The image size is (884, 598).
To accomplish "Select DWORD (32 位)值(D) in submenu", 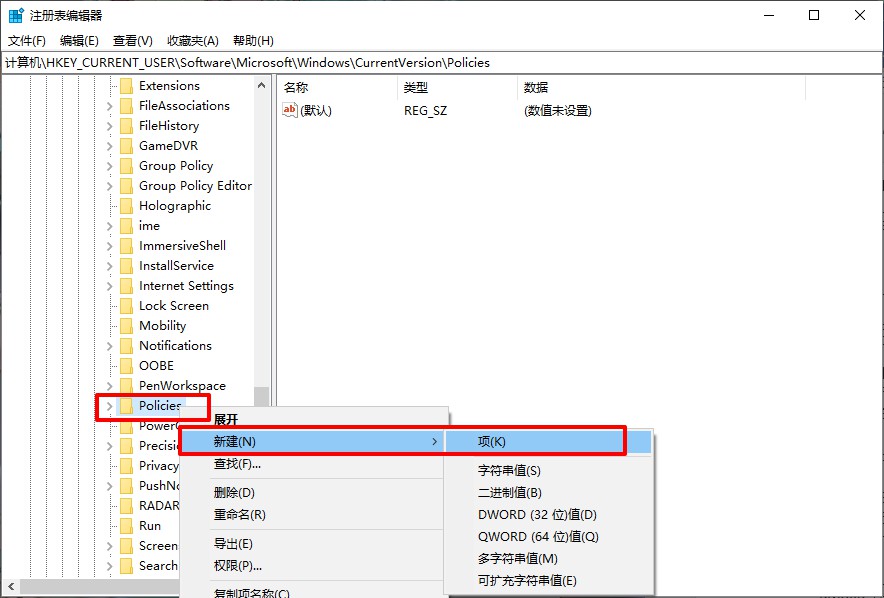I will point(537,515).
